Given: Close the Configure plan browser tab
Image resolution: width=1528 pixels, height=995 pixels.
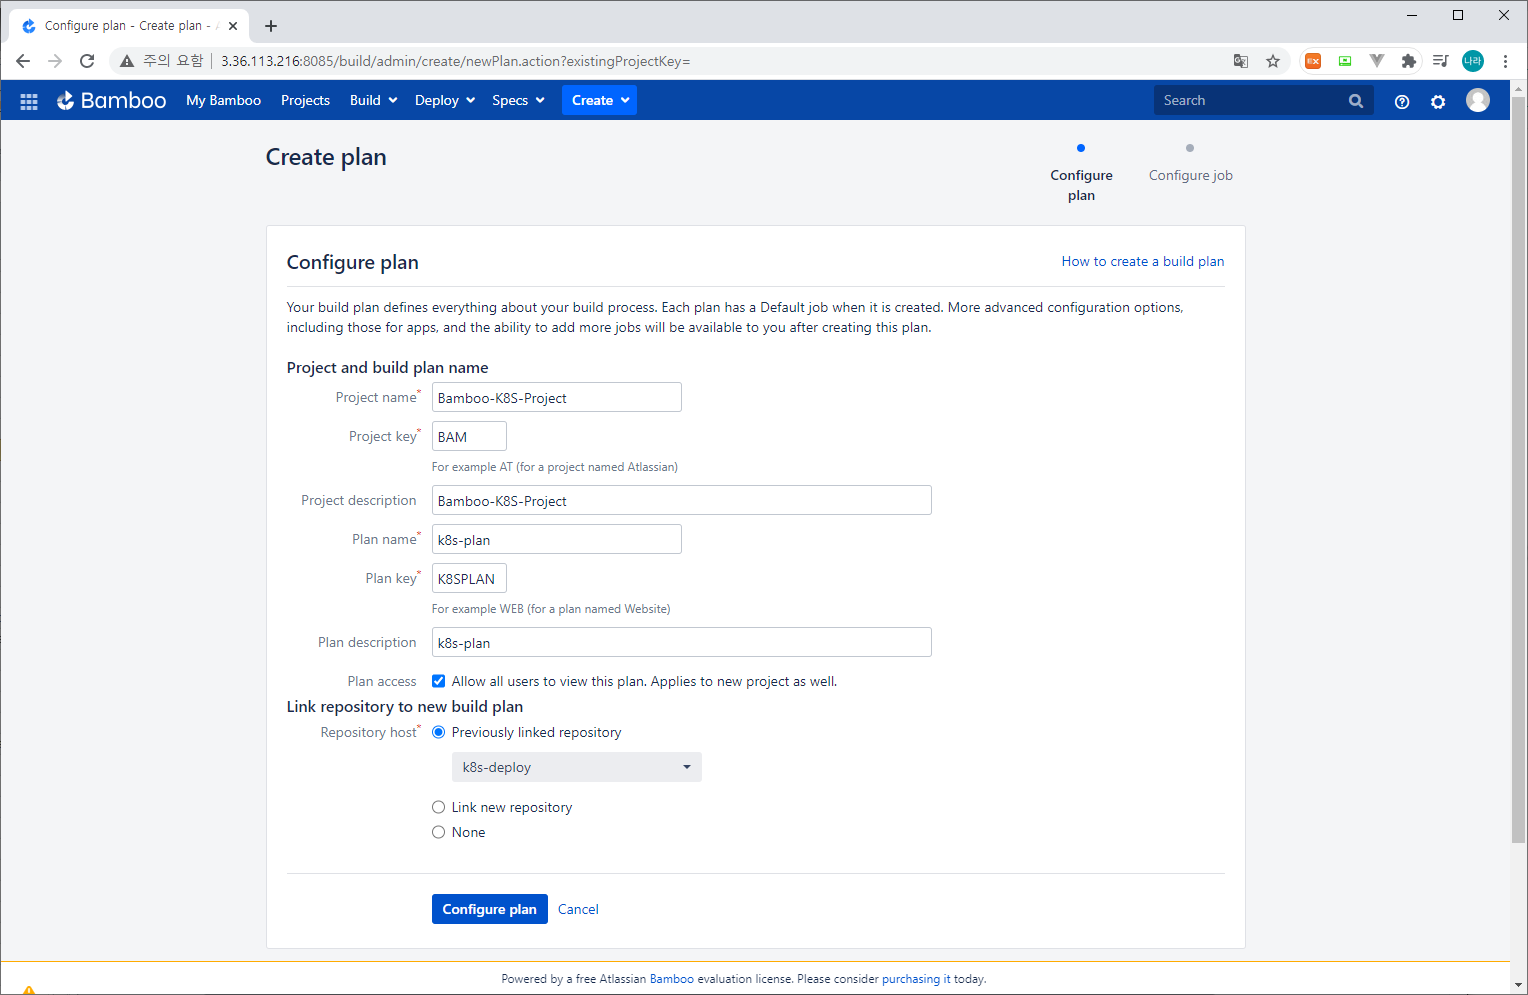Looking at the screenshot, I should point(233,26).
